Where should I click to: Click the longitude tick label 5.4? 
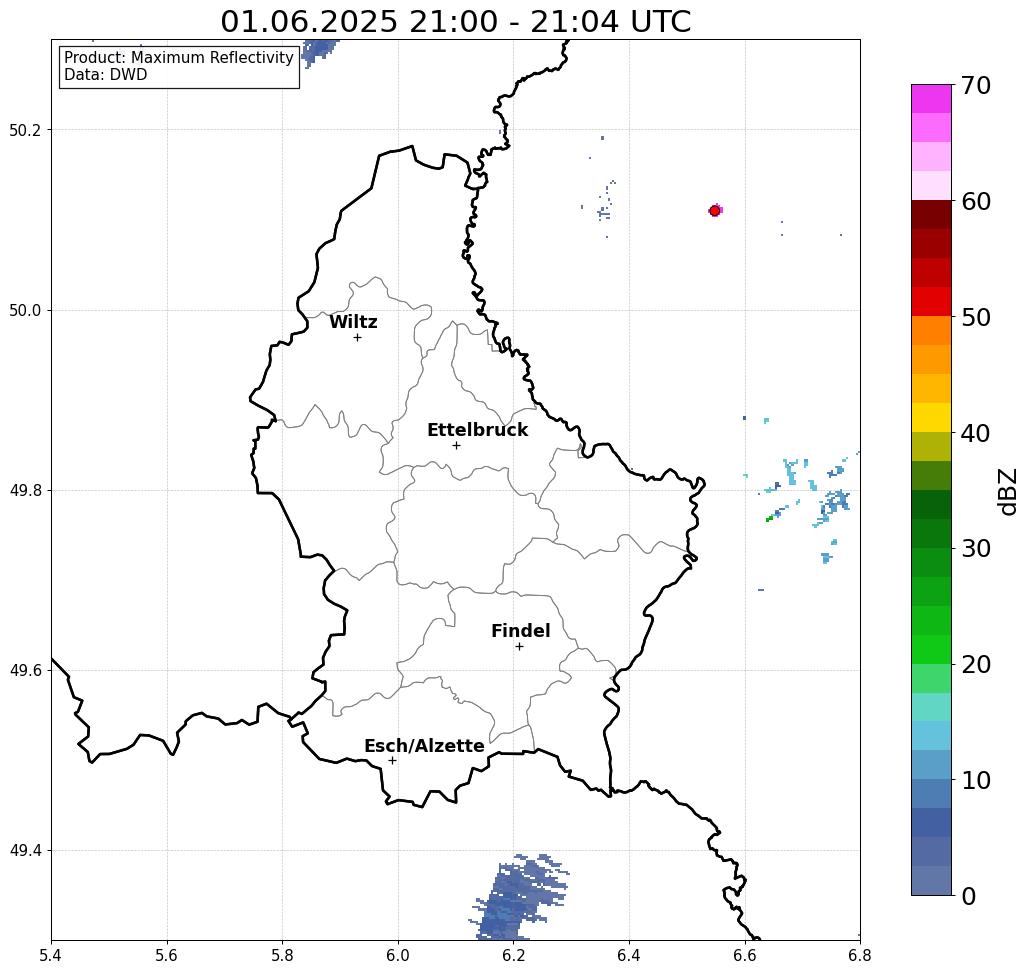click(x=51, y=956)
